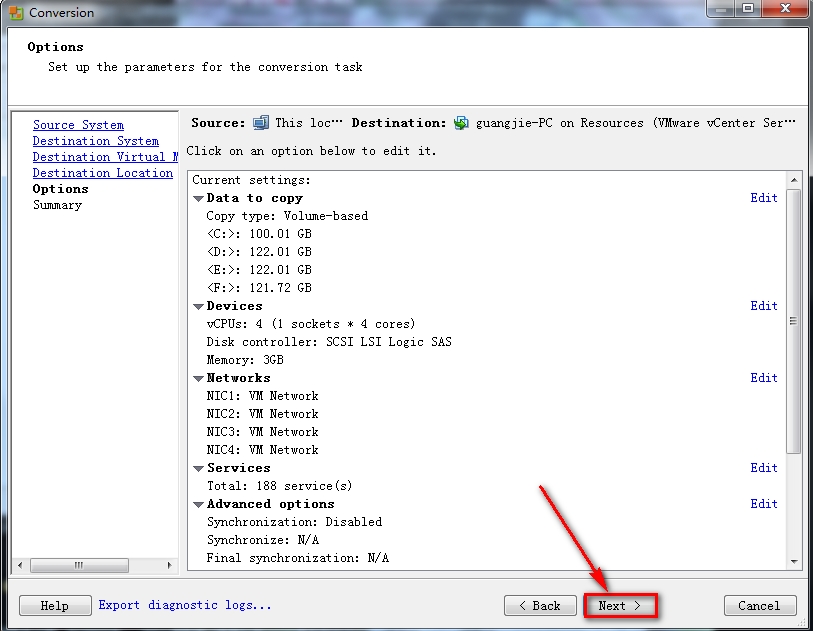Click the settings list scroll up arrow
Image resolution: width=813 pixels, height=631 pixels.
(x=794, y=180)
